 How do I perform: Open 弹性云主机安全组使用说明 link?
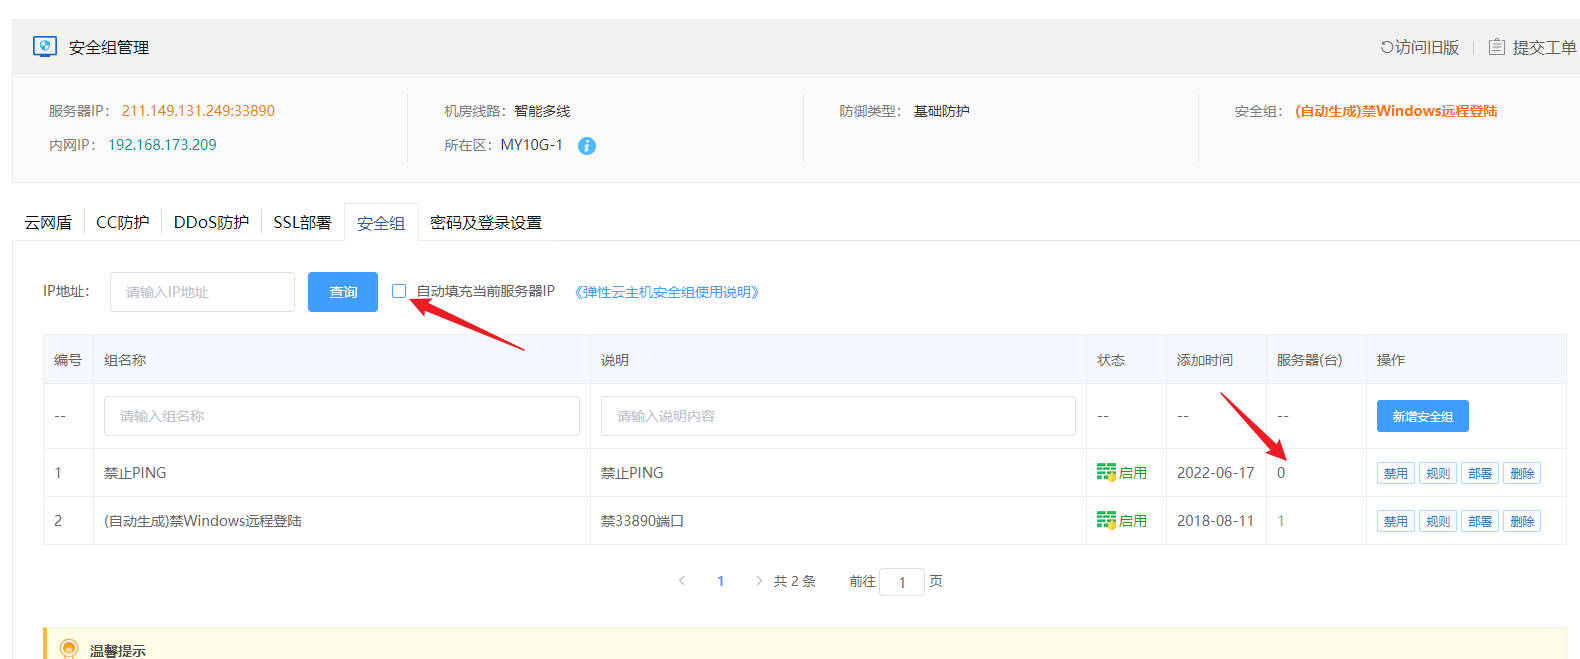click(667, 292)
